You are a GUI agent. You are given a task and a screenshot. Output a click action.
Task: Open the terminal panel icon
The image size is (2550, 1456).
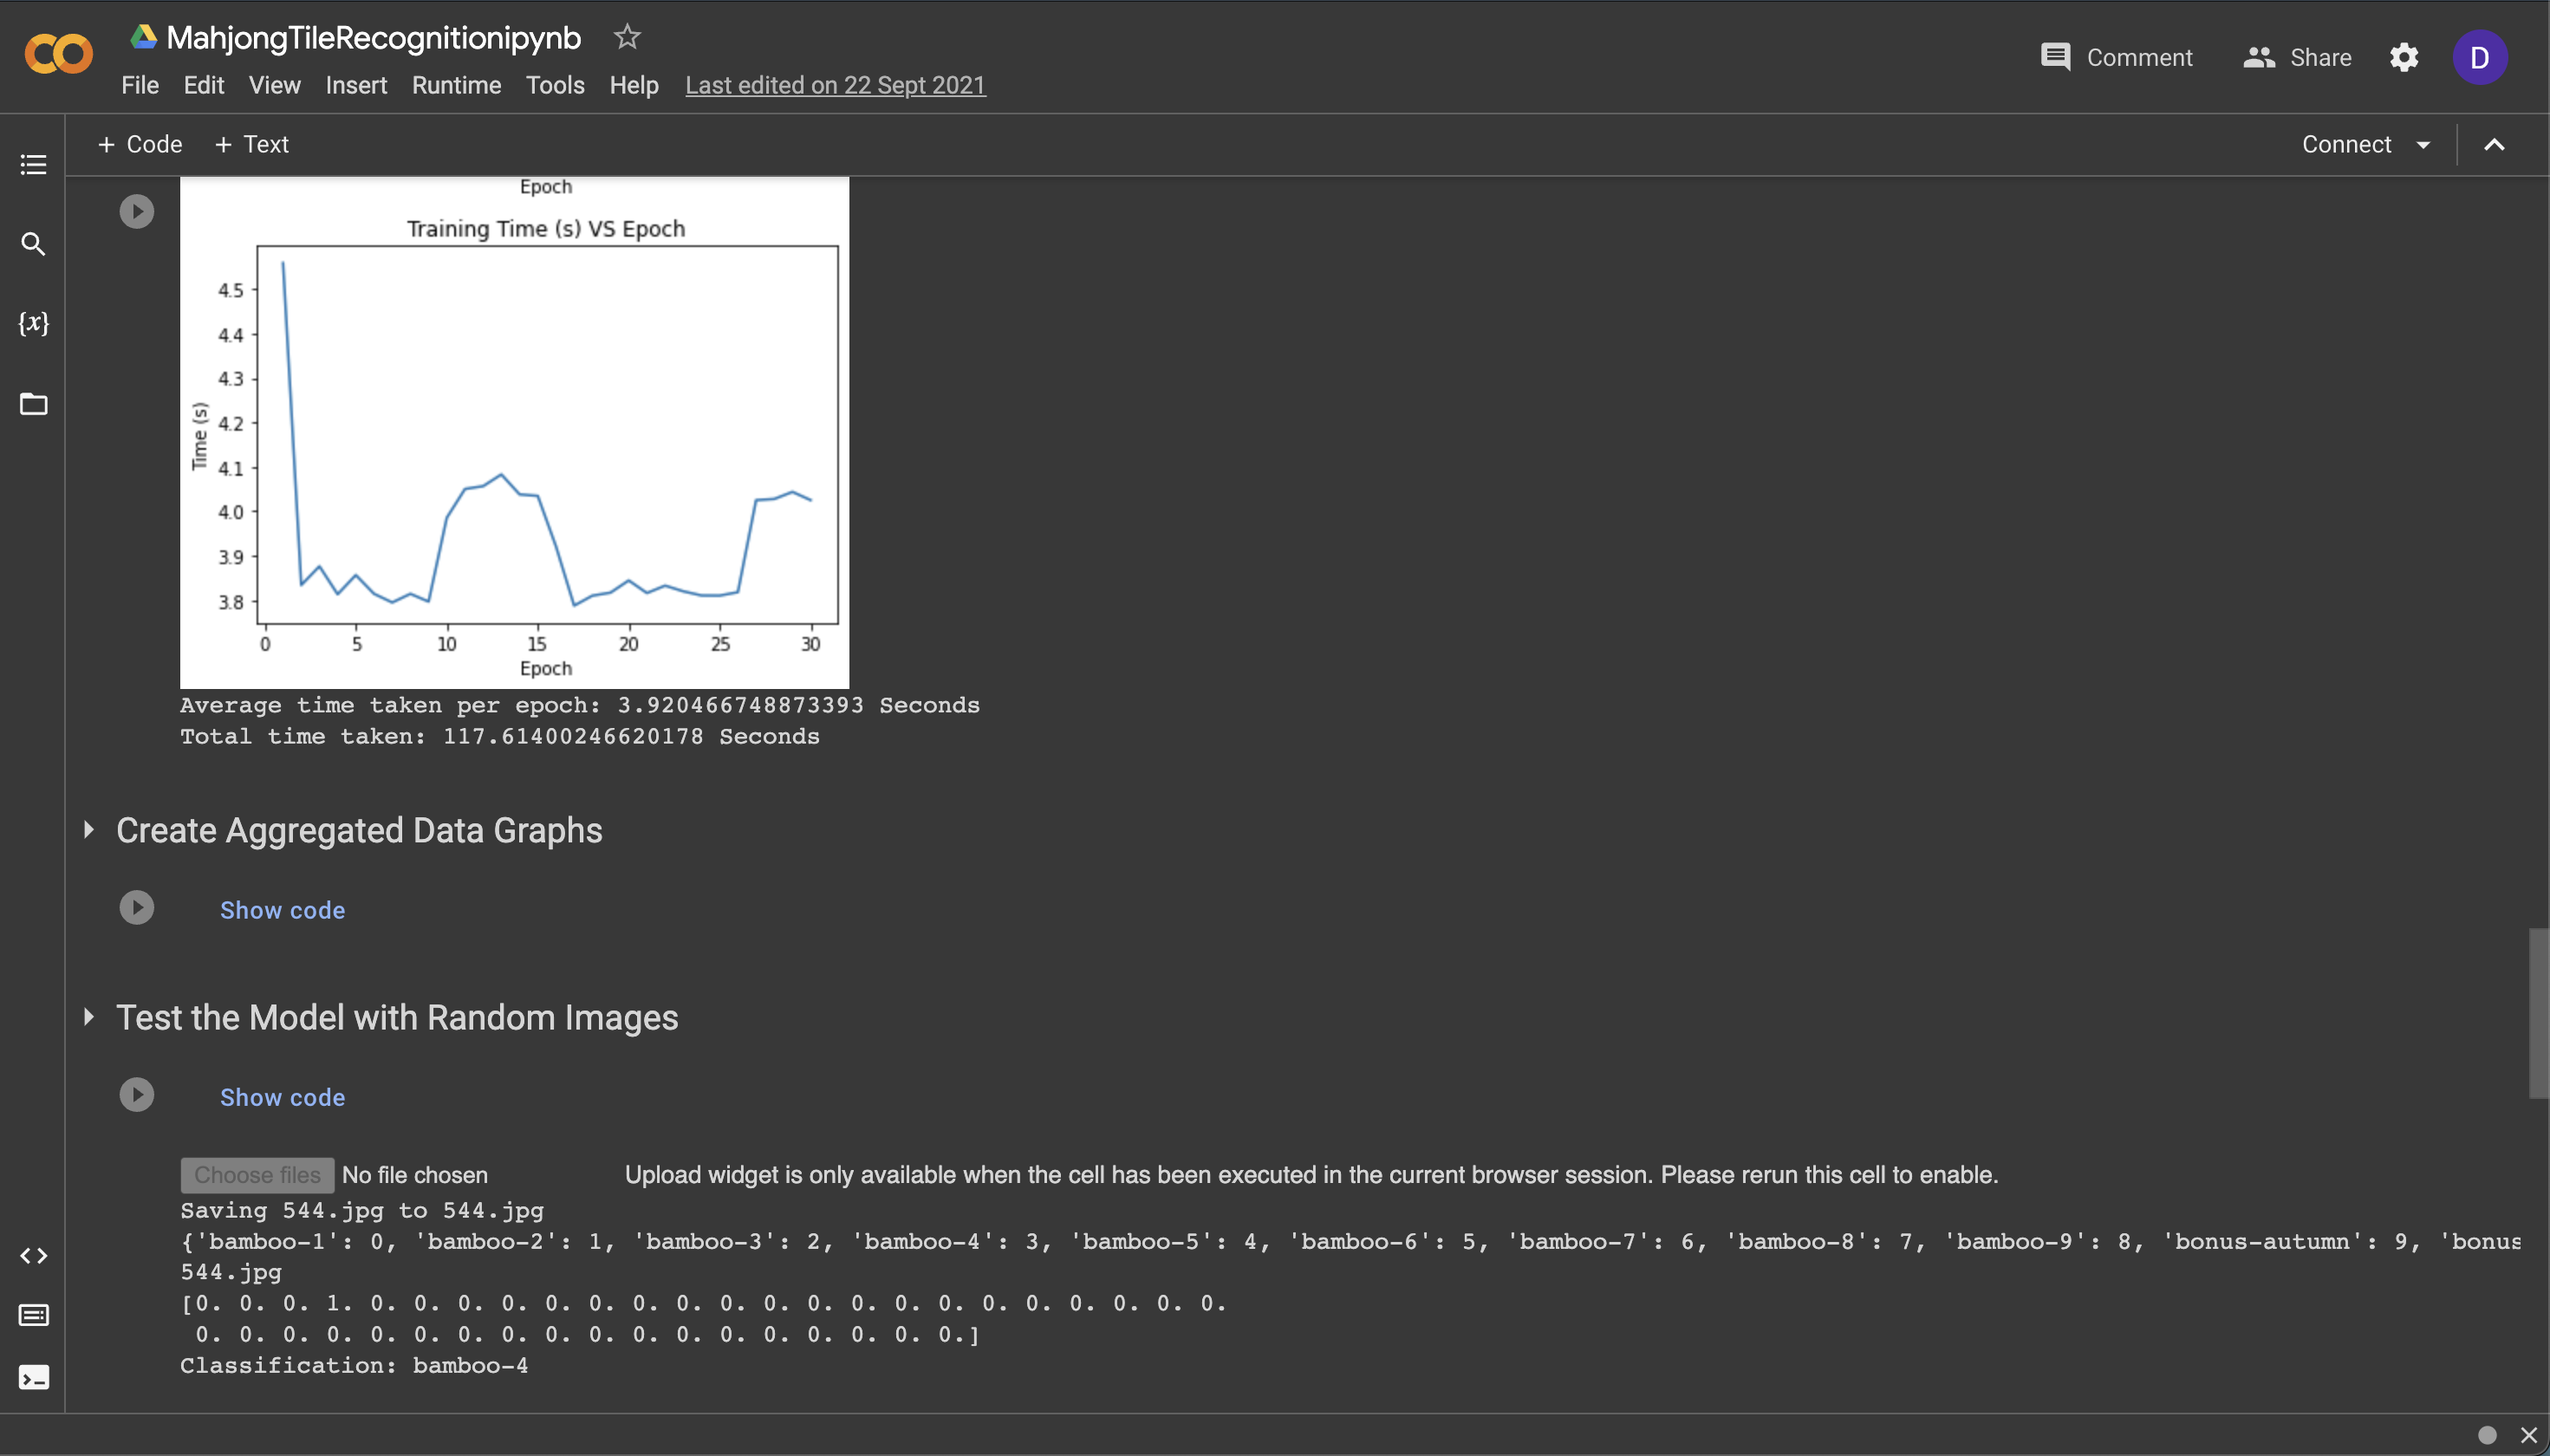(x=33, y=1378)
